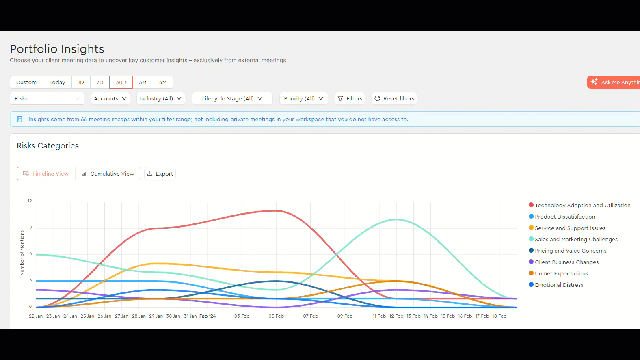Expand the Industry (All) filter dropdown
Viewport: 640px width, 360px height.
pyautogui.click(x=161, y=98)
